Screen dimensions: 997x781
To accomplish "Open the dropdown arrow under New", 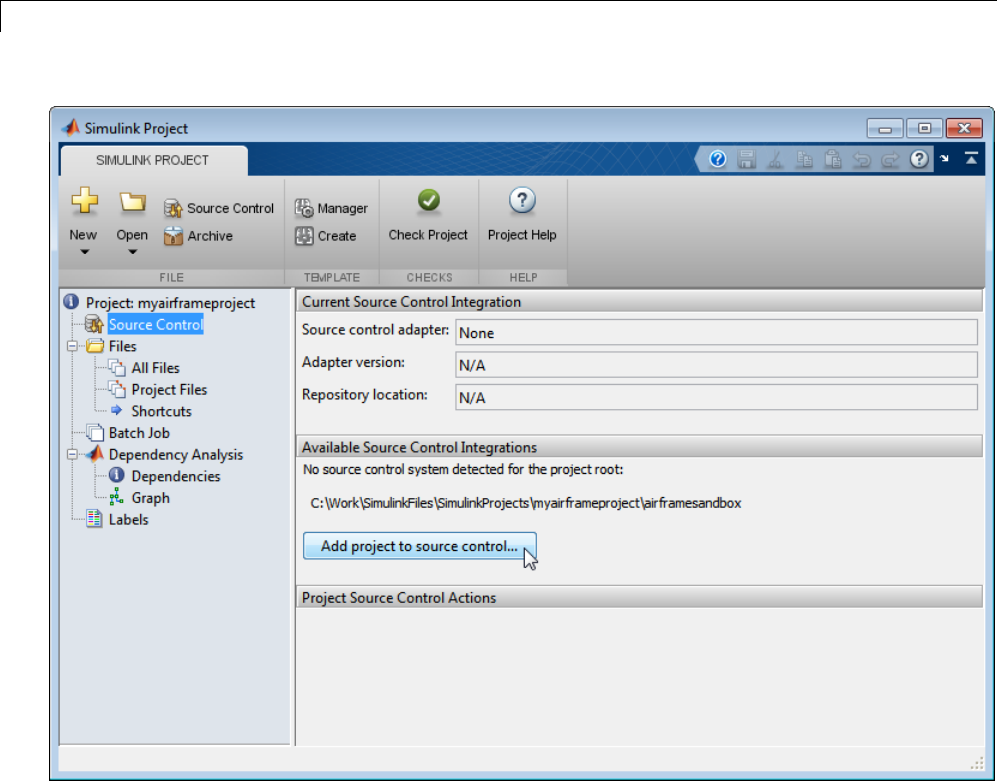I will [84, 252].
